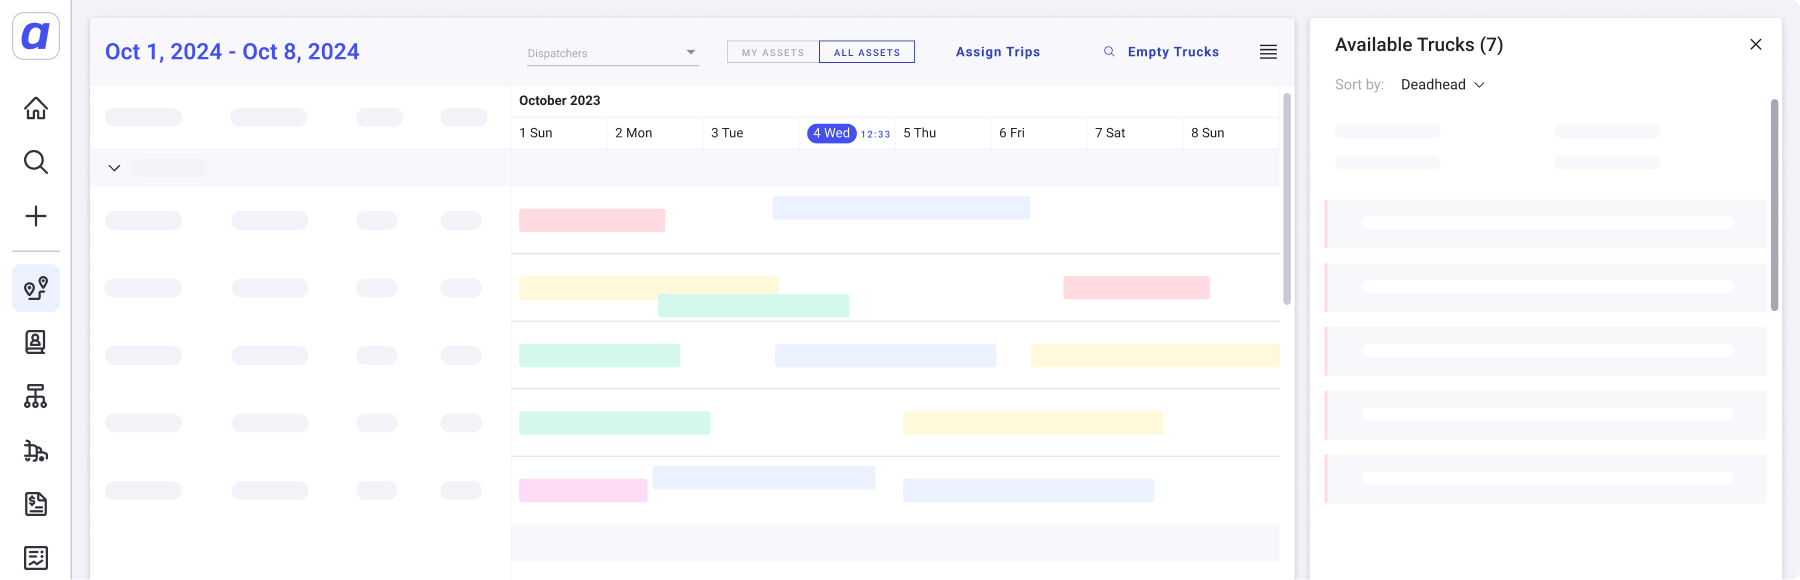
Task: Click the Oct 1, 2024 - Oct 8, 2024 date range
Action: (x=232, y=52)
